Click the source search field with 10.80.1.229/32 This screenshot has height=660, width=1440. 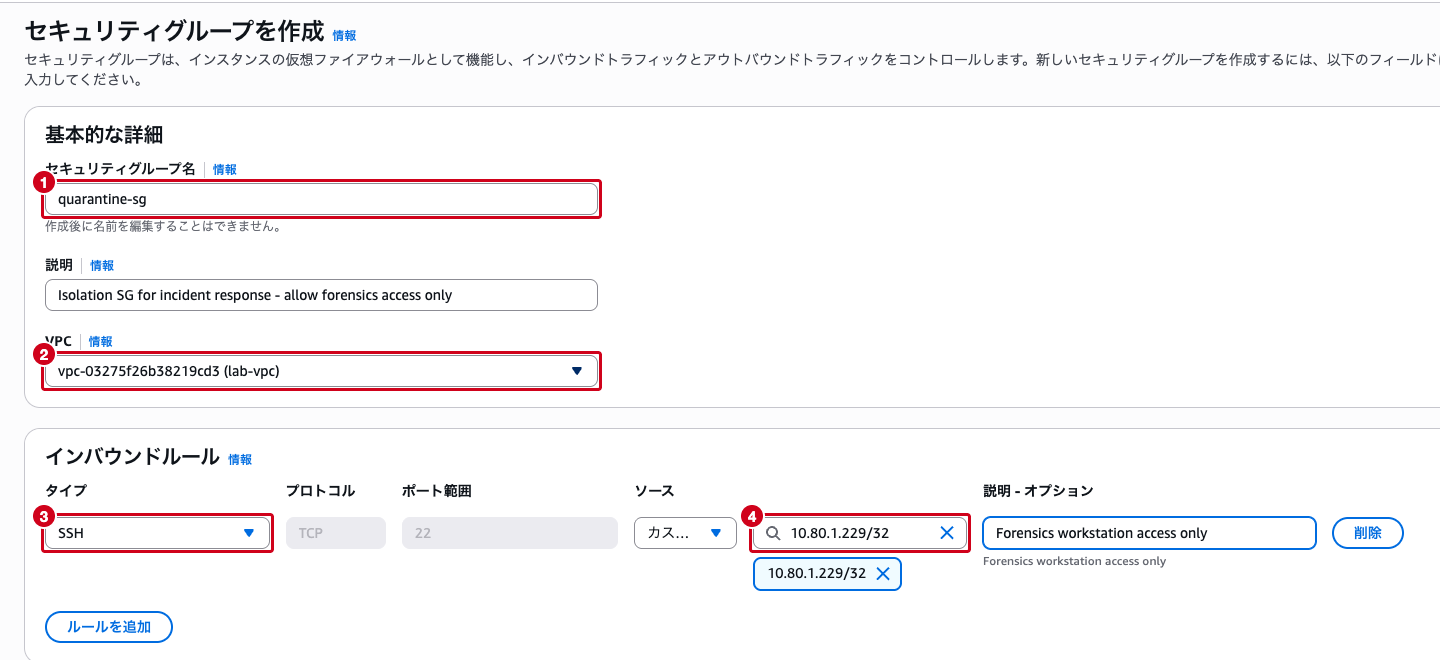tap(860, 533)
